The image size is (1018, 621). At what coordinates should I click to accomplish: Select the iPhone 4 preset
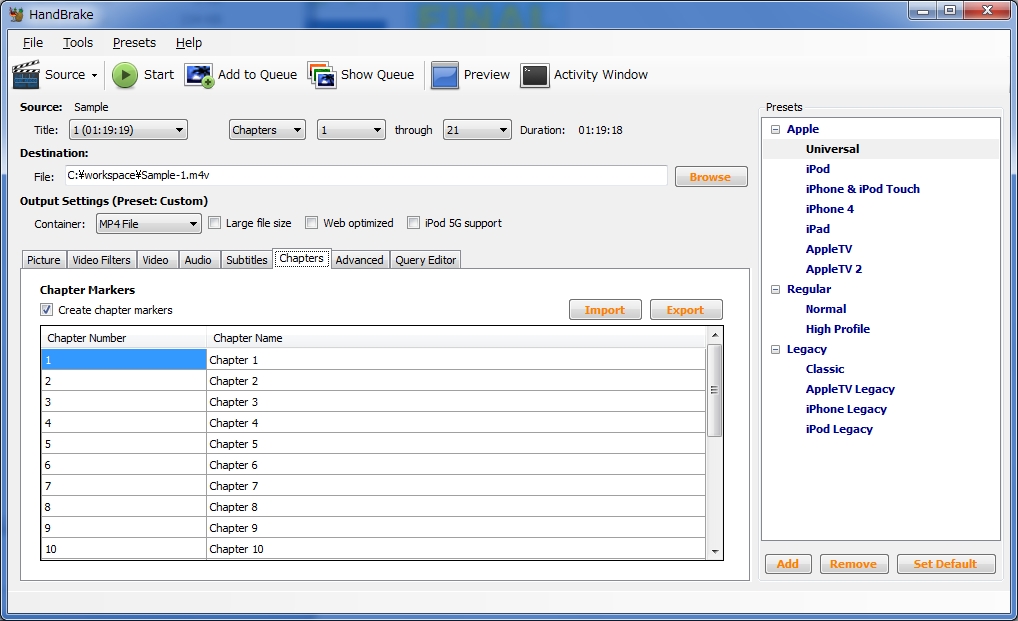(829, 209)
